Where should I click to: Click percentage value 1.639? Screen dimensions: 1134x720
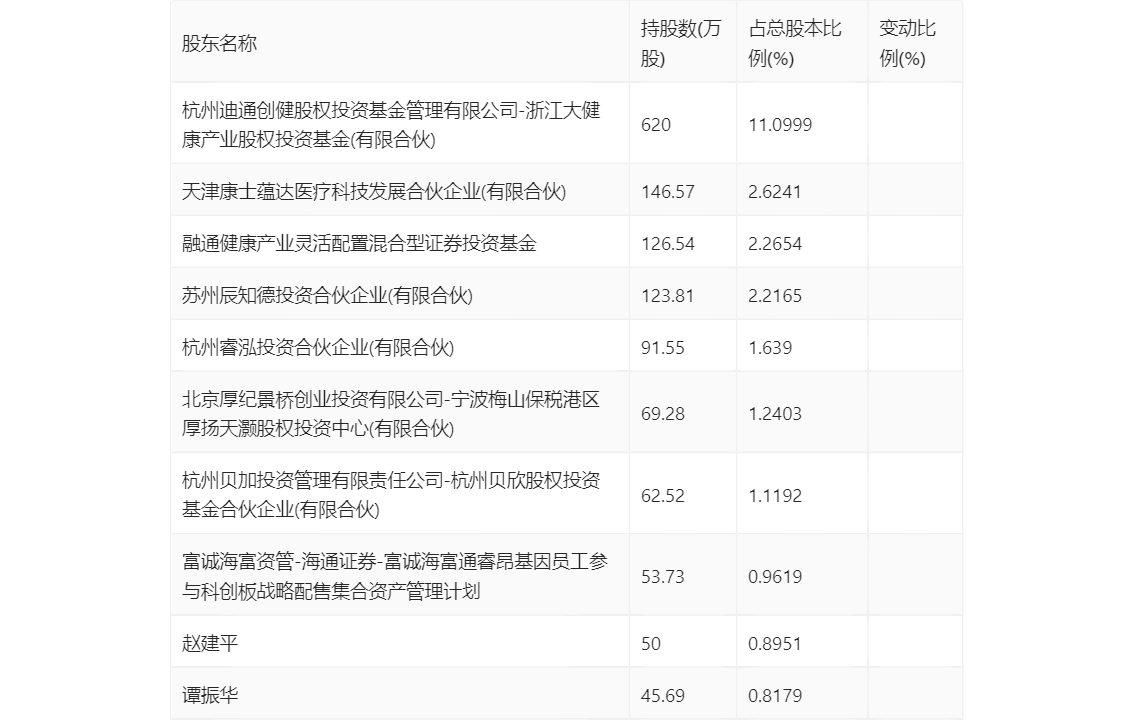[x=770, y=348]
